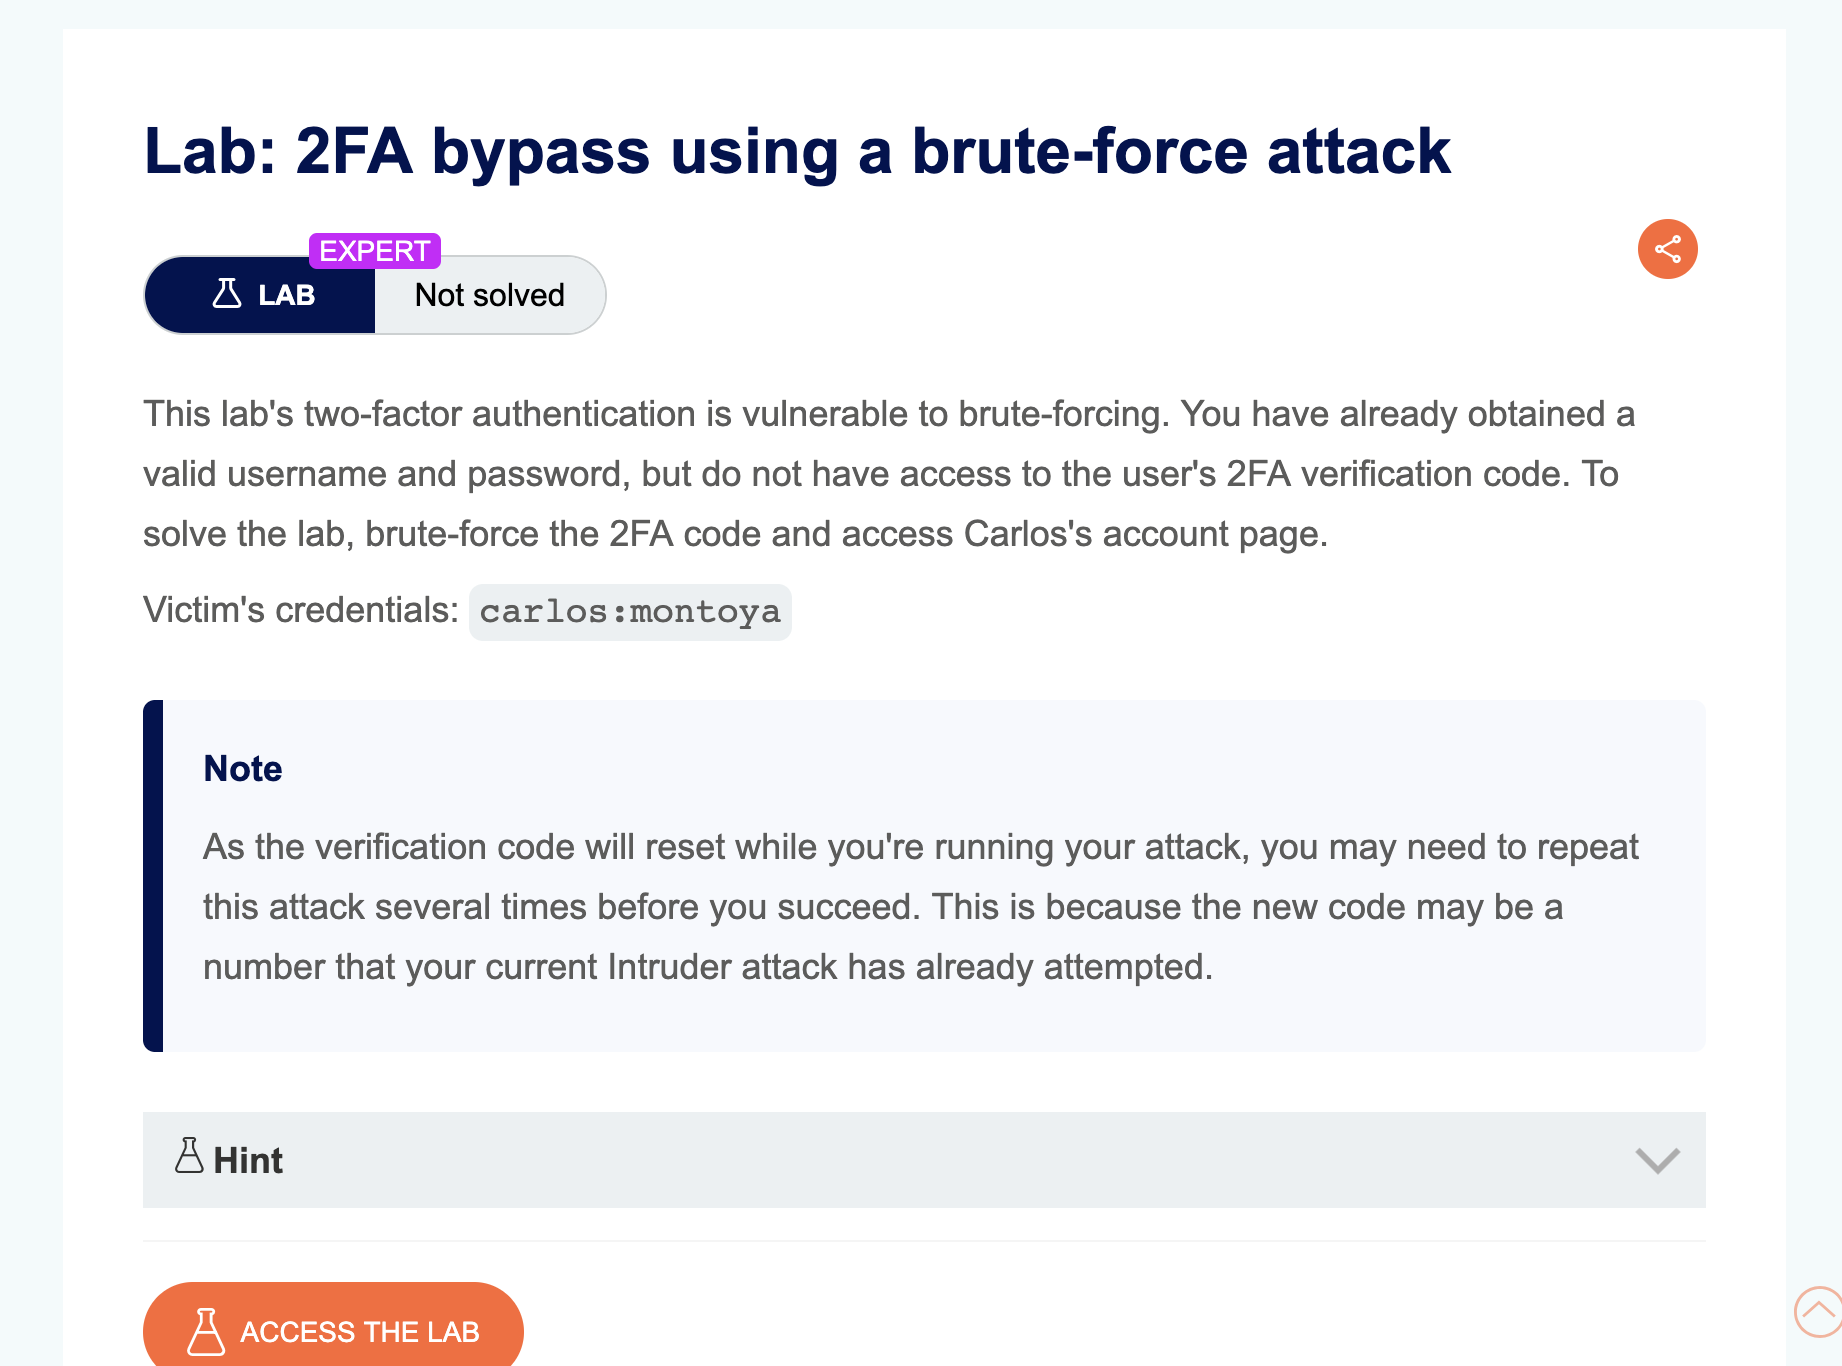Click the lab title heading
The height and width of the screenshot is (1366, 1842).
click(797, 151)
